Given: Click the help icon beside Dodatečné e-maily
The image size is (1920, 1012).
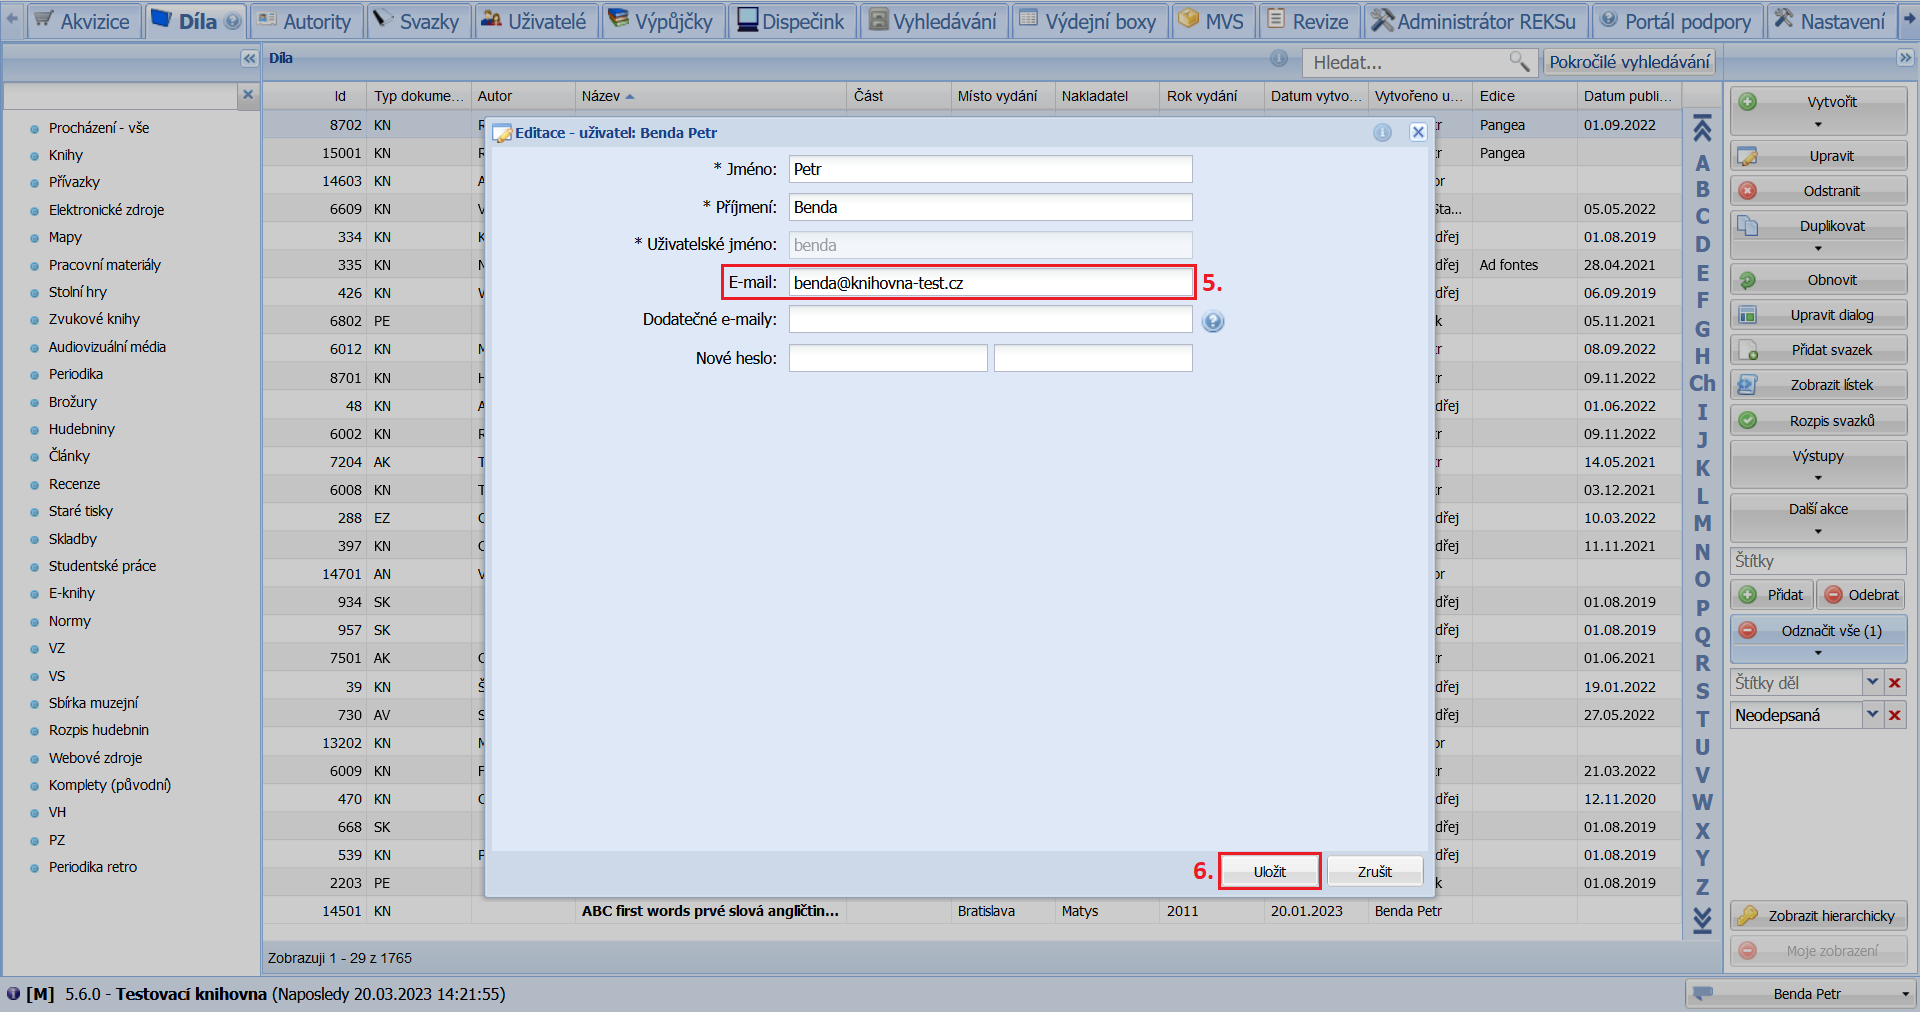Looking at the screenshot, I should [1213, 322].
